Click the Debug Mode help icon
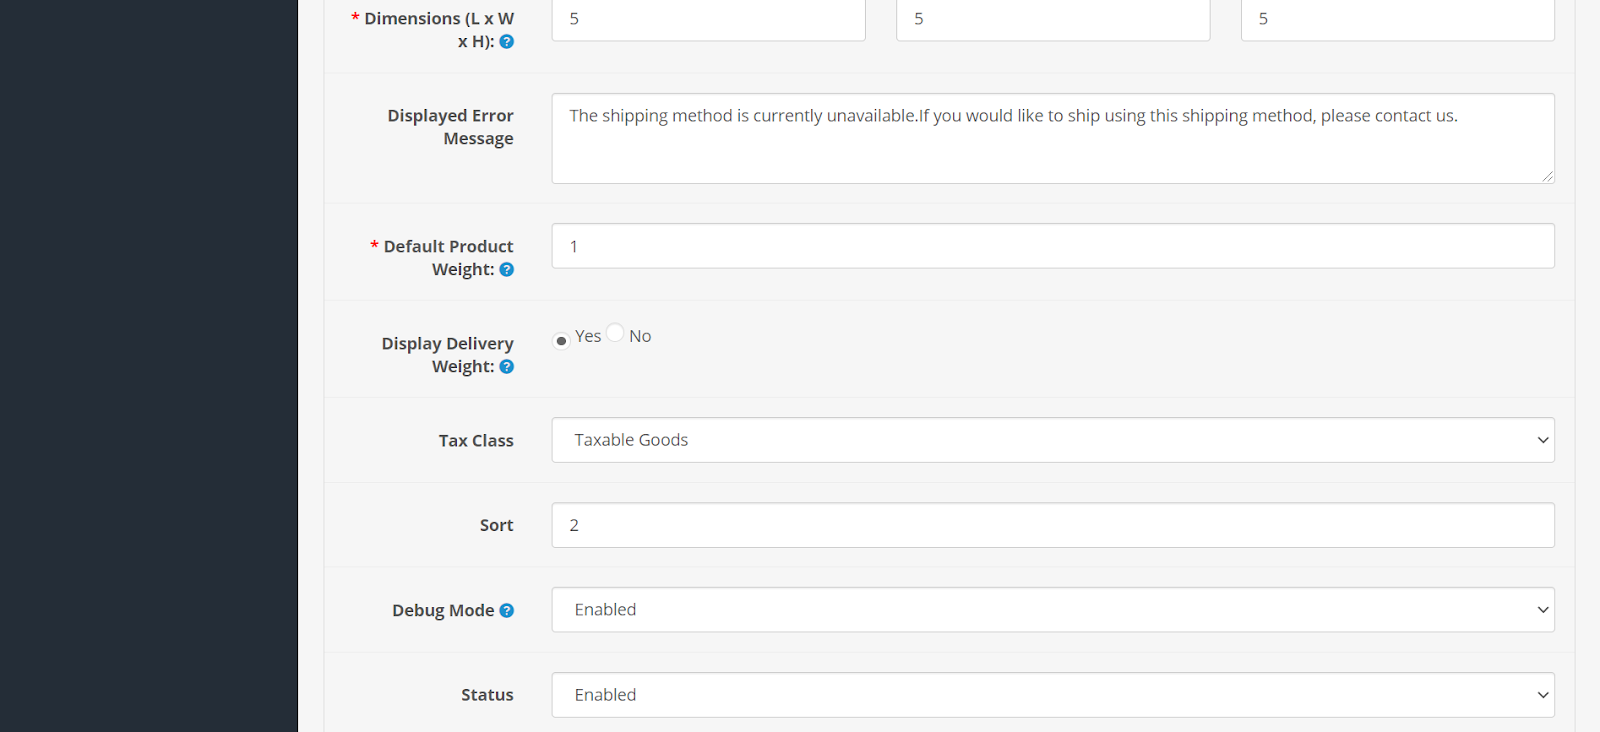 pos(507,611)
